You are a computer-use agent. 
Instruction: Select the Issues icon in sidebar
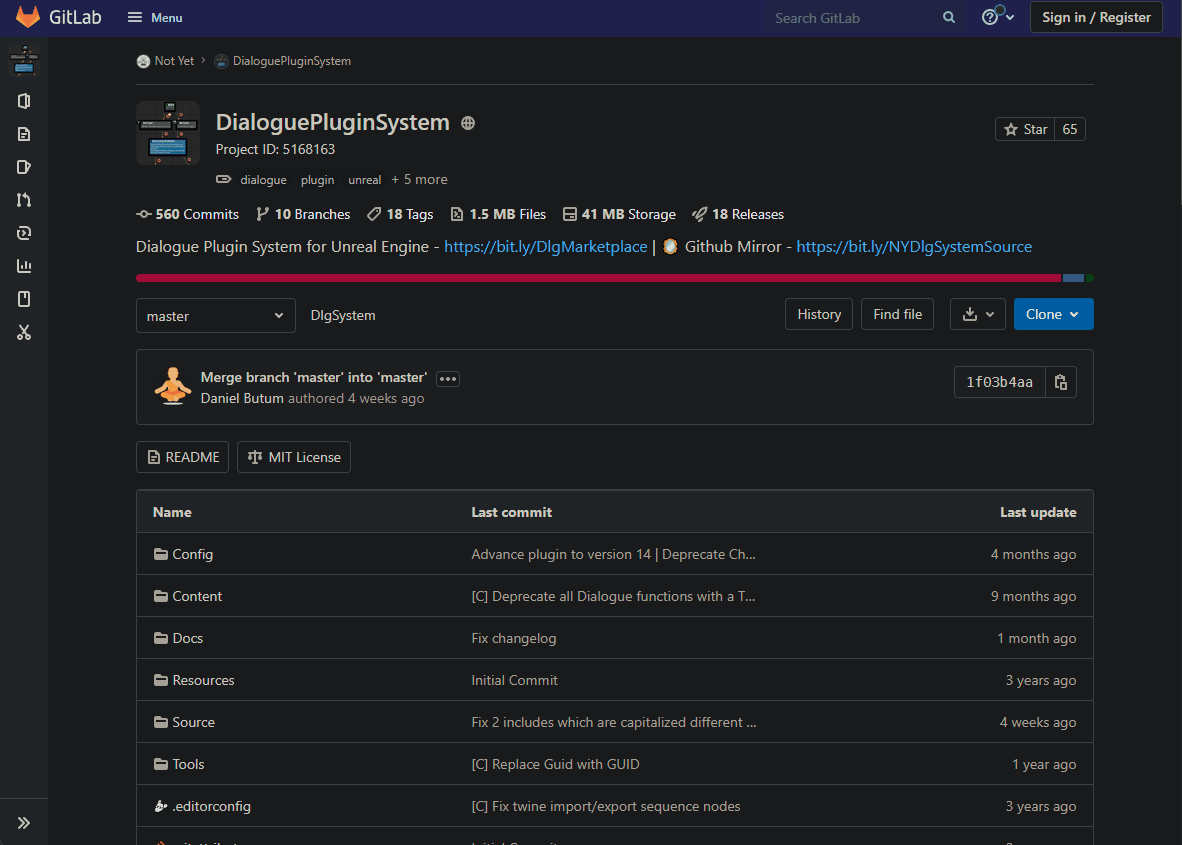24,166
